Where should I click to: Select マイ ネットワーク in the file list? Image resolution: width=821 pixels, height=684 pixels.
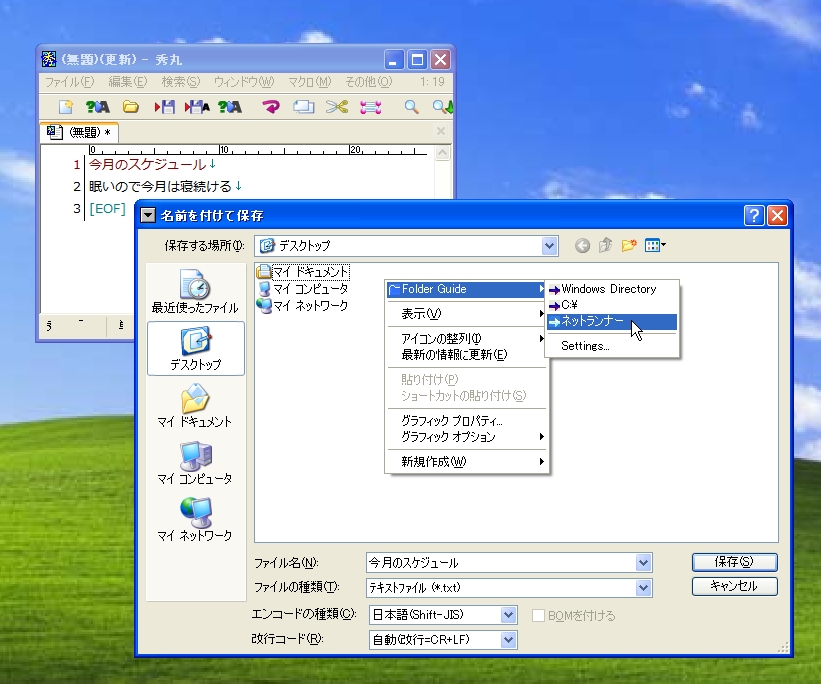tap(303, 305)
